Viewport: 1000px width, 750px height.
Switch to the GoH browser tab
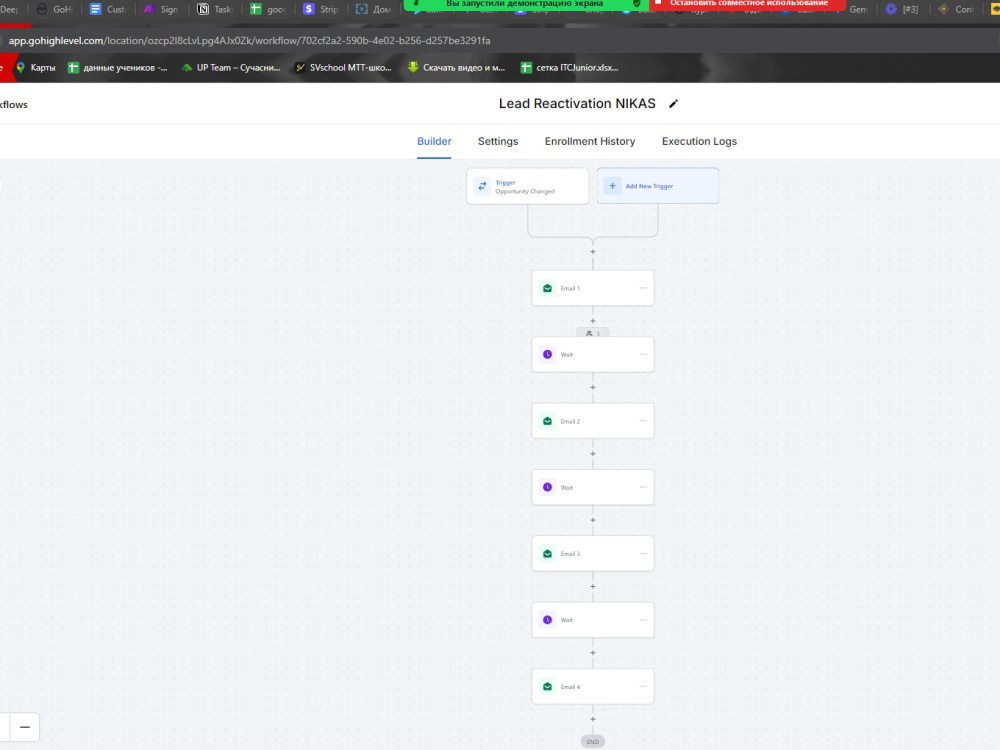tap(54, 10)
